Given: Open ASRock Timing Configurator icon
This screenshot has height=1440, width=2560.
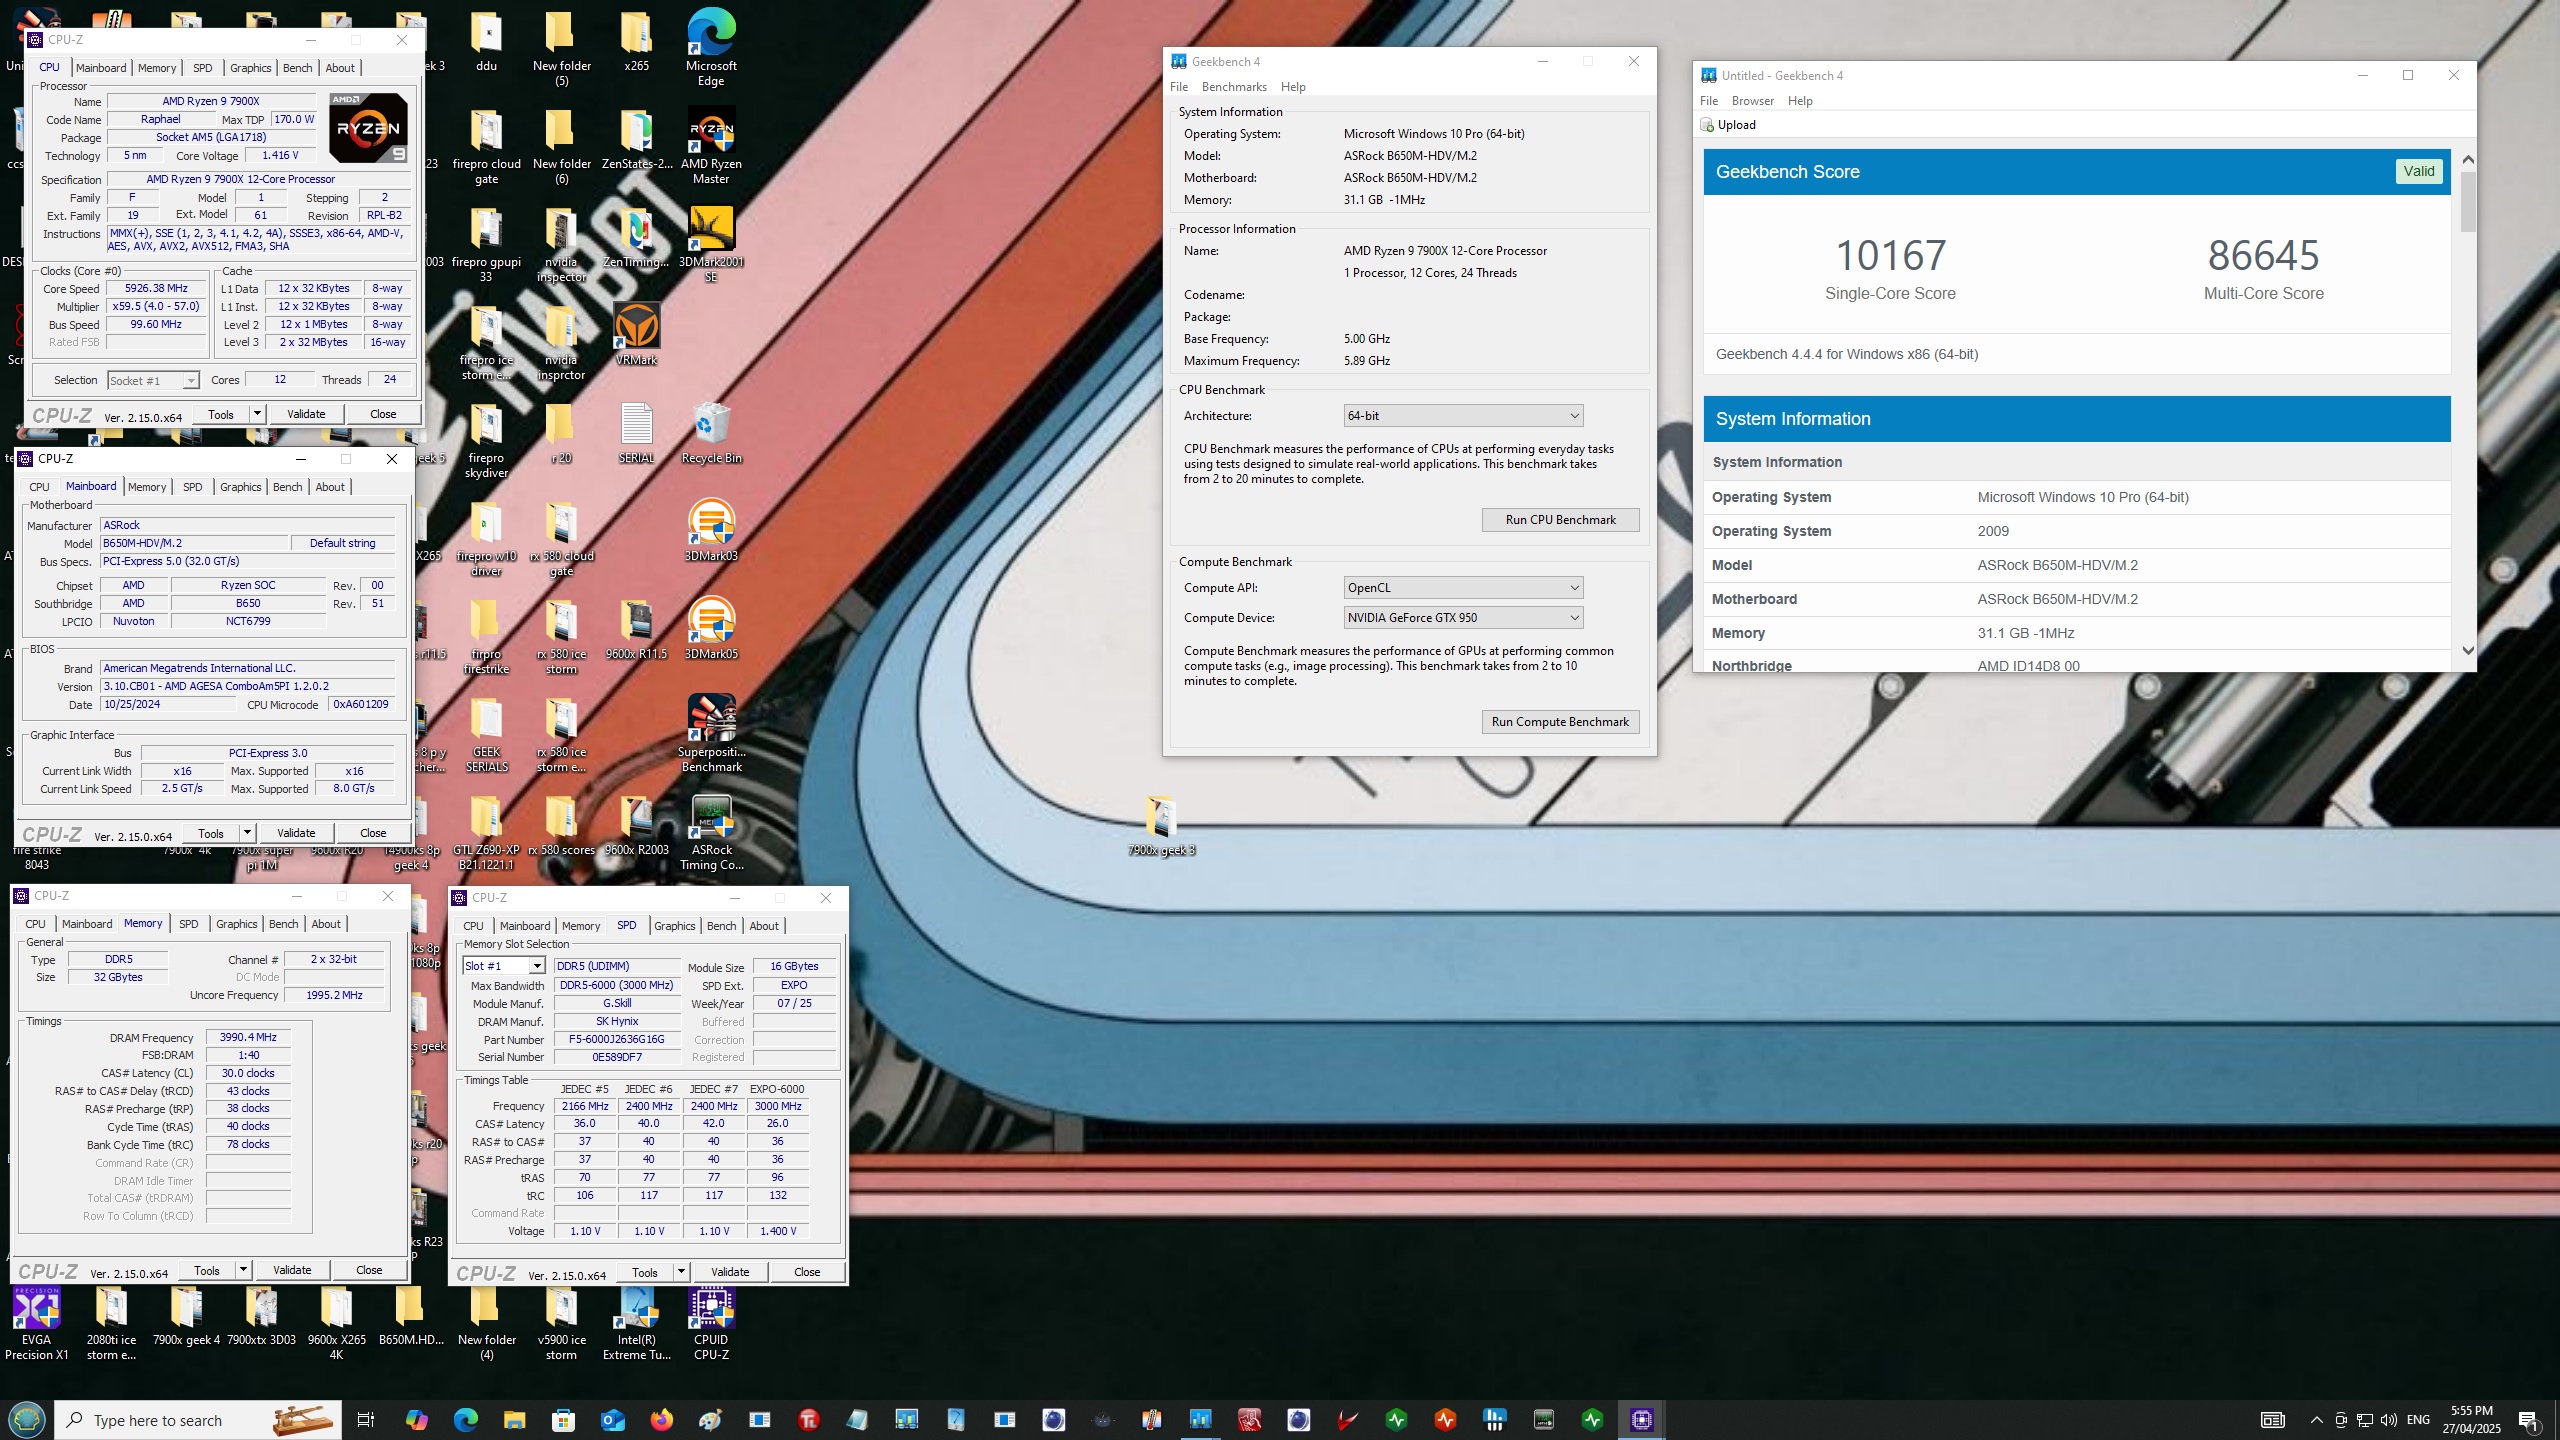Looking at the screenshot, I should [711, 832].
